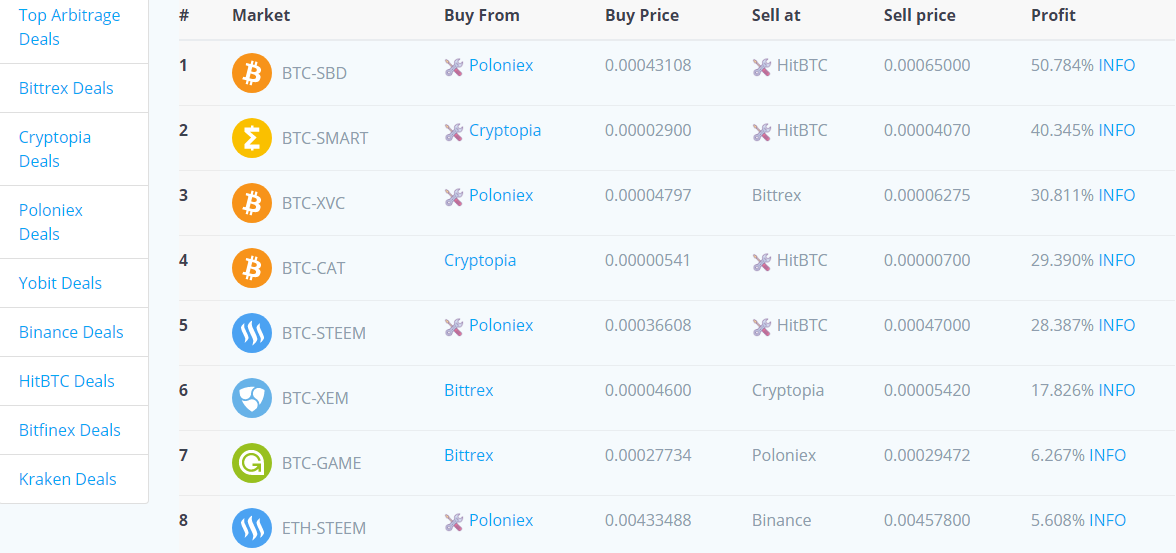Go to Top Arbitrage Deals

click(x=69, y=27)
